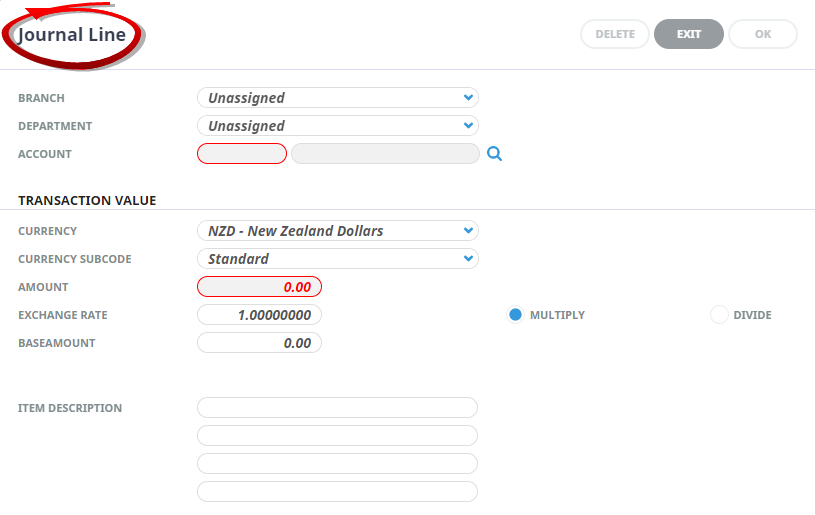Select the Multiply radio button
Image resolution: width=815 pixels, height=515 pixels.
(x=516, y=315)
